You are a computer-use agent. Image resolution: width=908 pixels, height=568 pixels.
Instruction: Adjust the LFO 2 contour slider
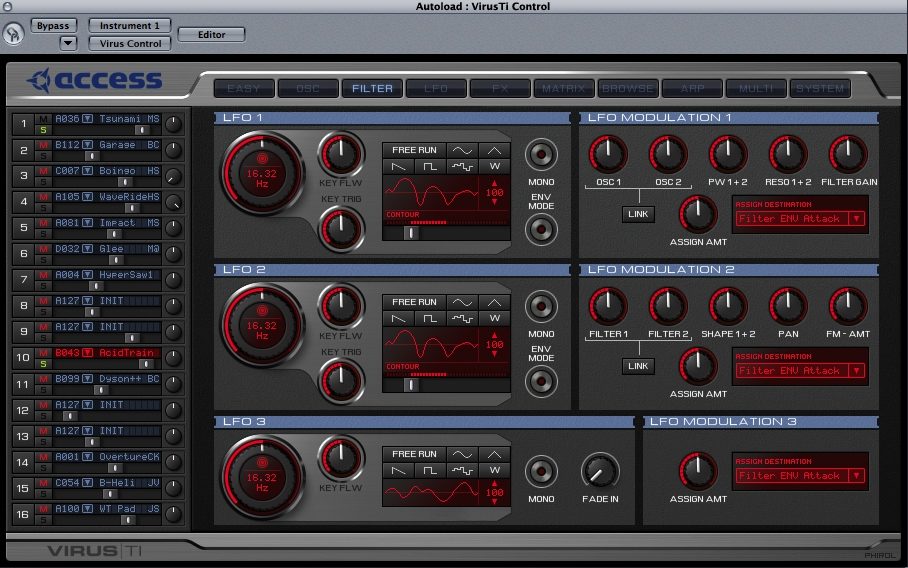coord(411,385)
